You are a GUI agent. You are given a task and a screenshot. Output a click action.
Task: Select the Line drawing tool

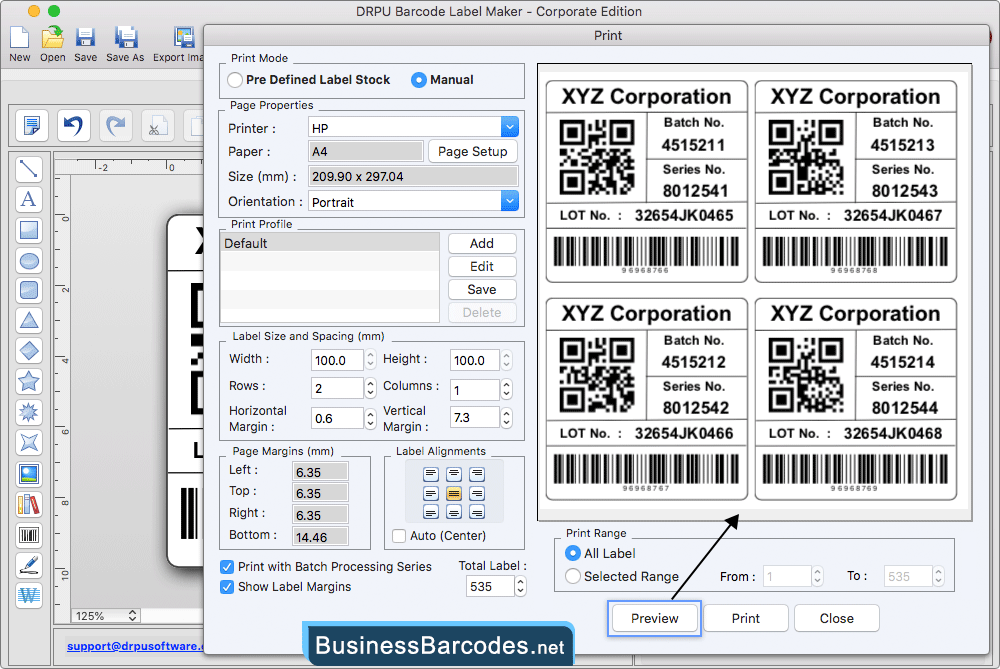click(29, 169)
